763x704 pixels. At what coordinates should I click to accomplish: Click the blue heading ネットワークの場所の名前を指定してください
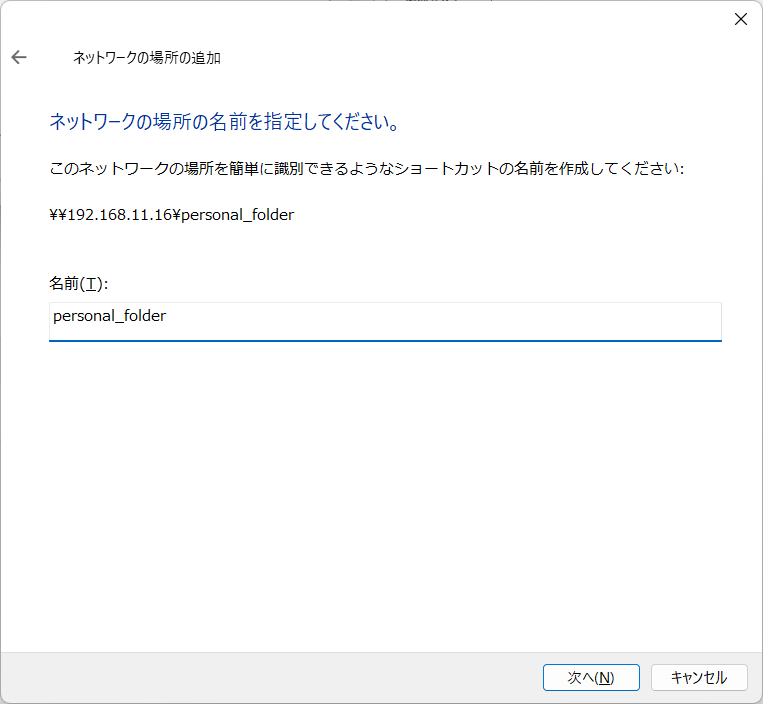225,123
